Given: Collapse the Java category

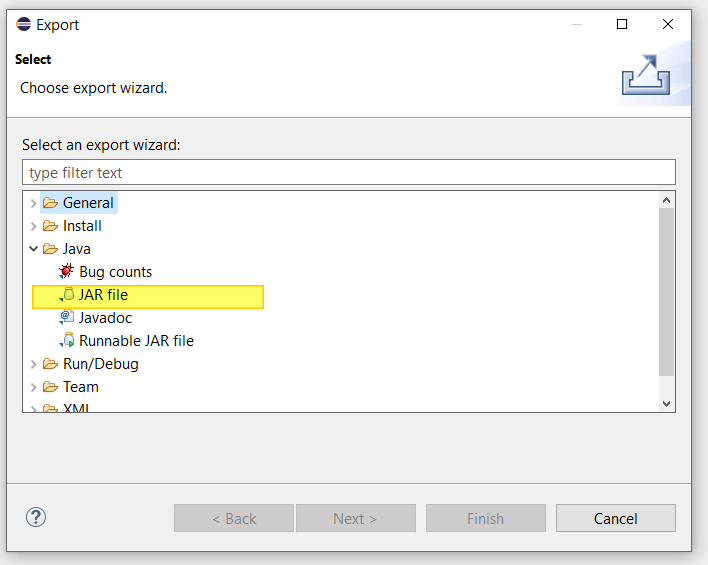Looking at the screenshot, I should point(33,249).
